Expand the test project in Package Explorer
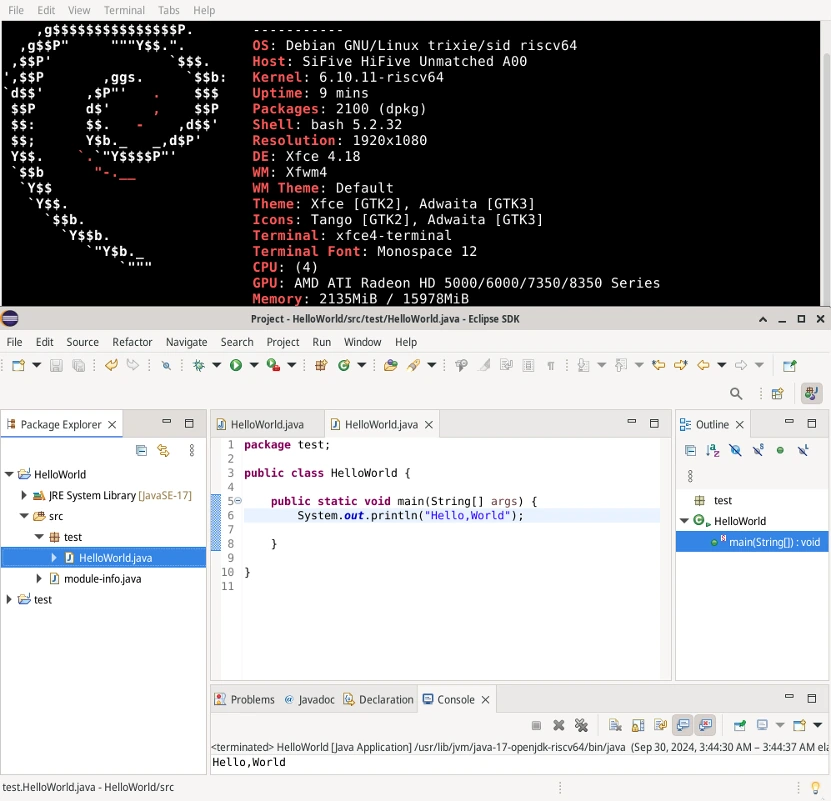 coord(9,599)
